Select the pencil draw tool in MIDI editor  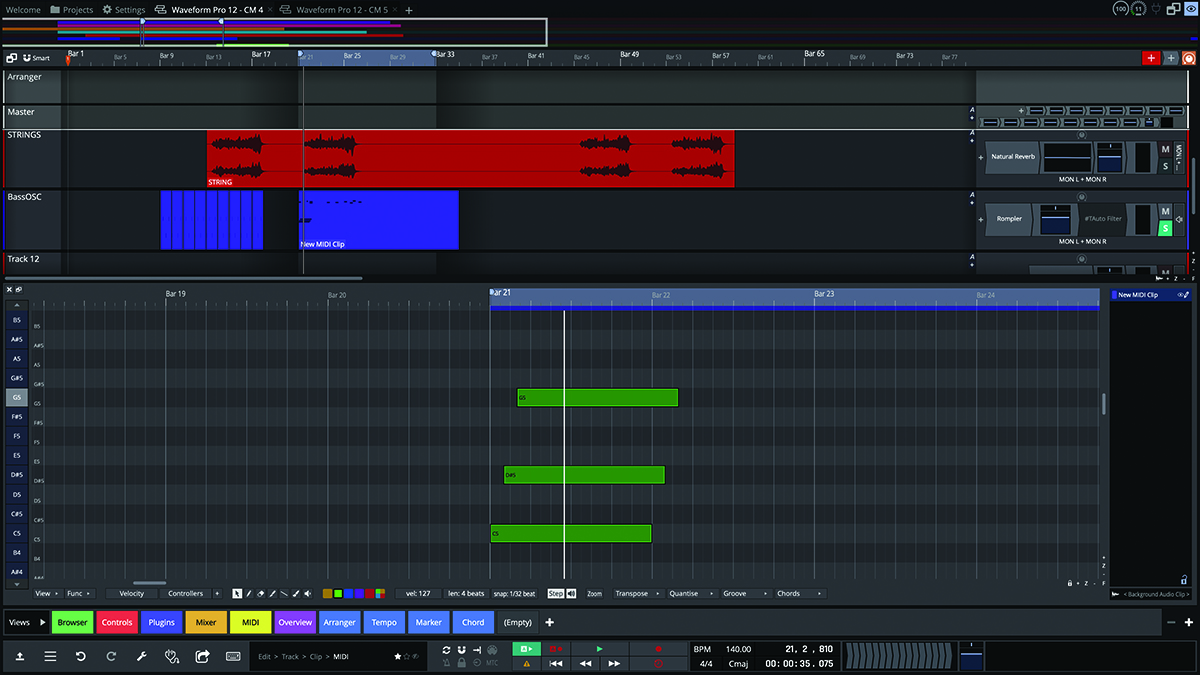click(x=249, y=594)
